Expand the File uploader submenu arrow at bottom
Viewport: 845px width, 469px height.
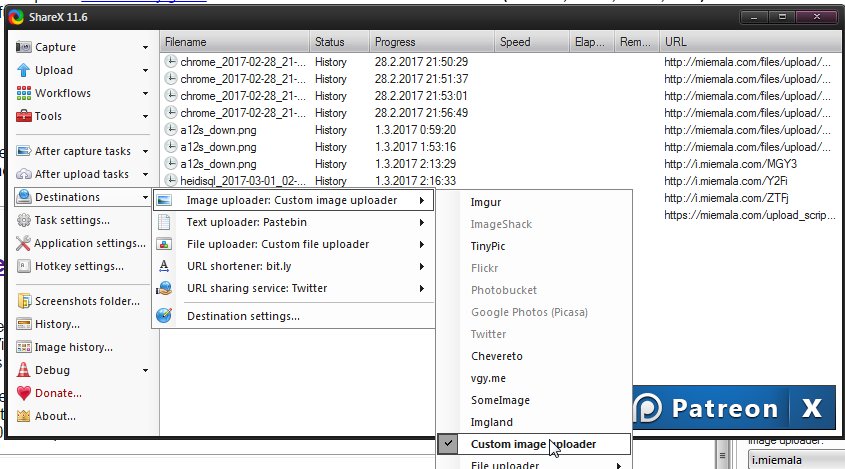(619, 465)
